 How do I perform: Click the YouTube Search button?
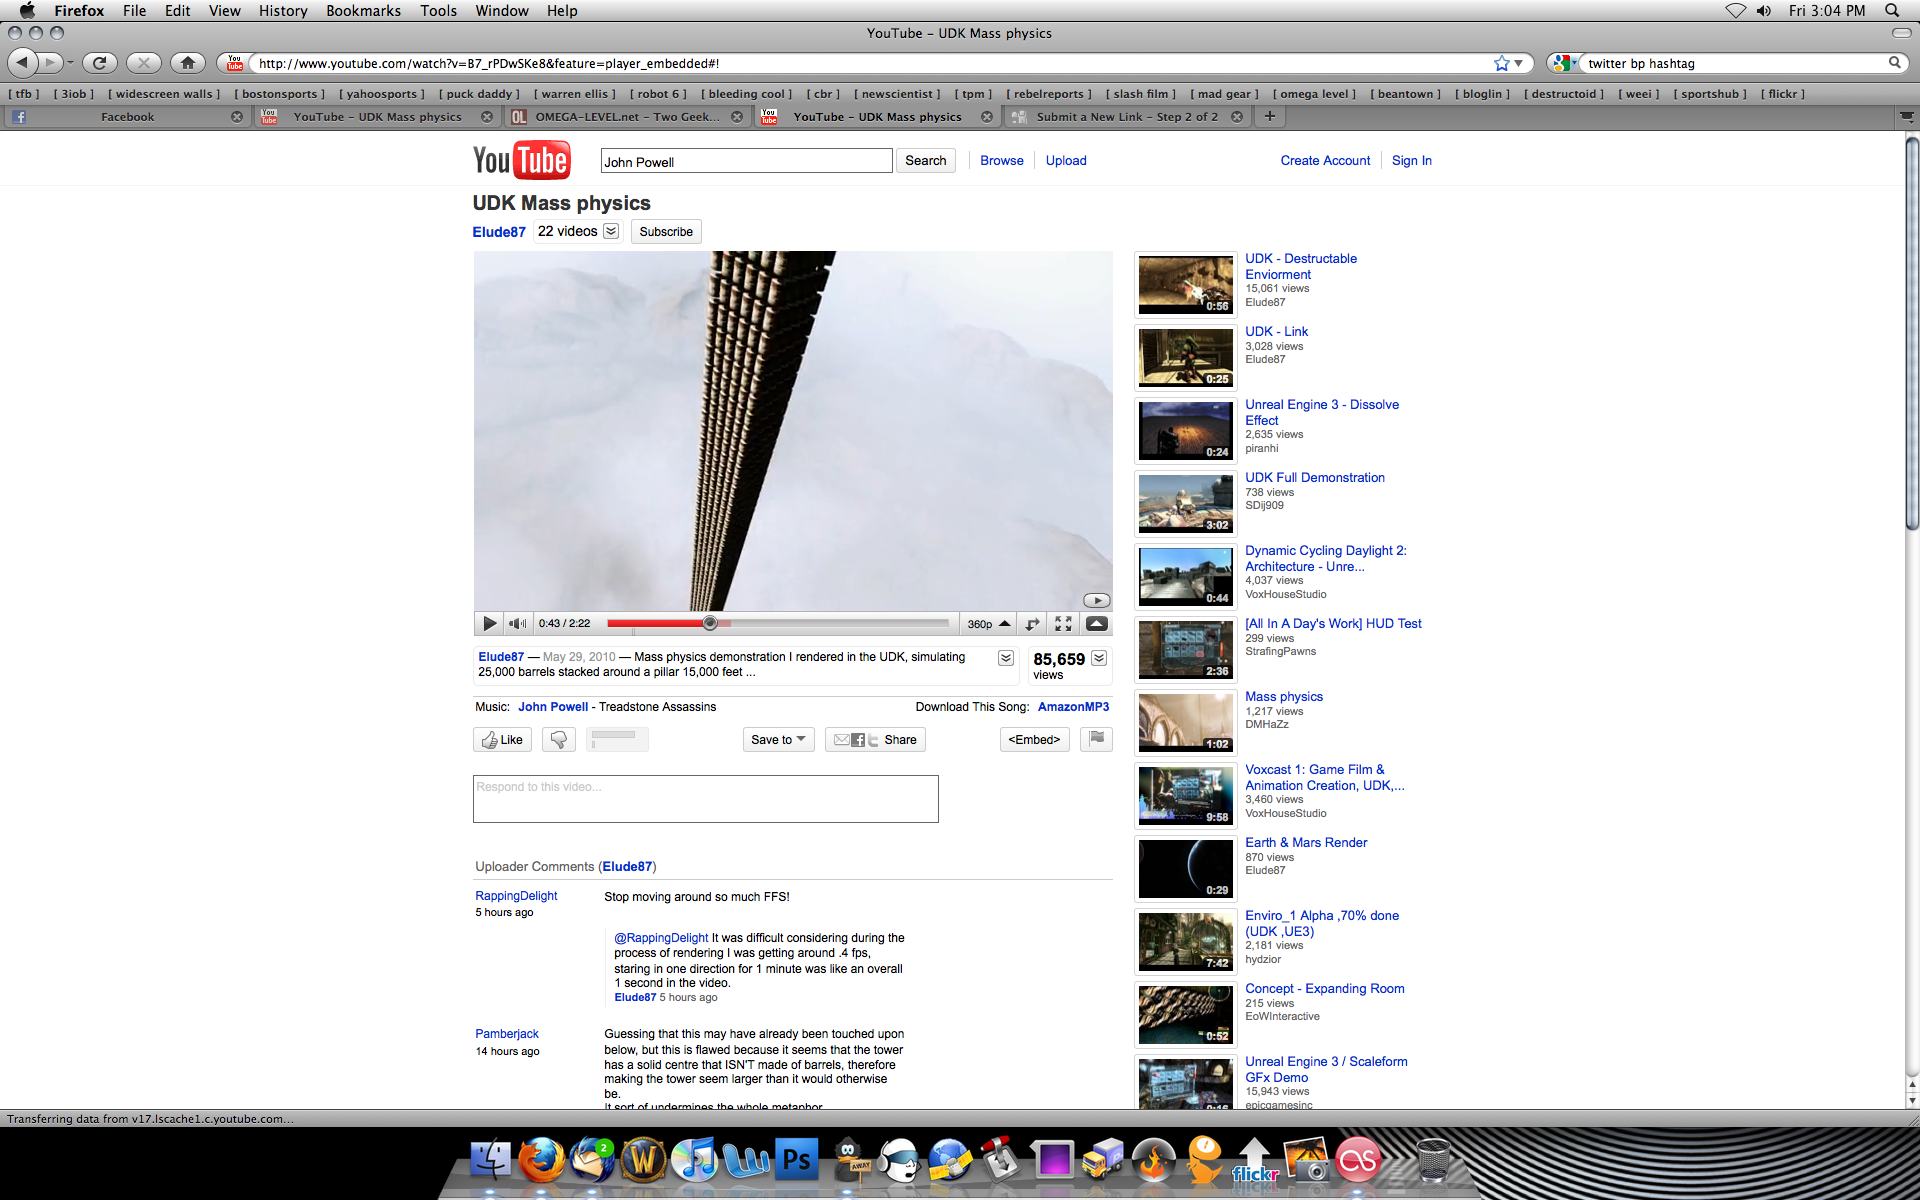point(925,161)
